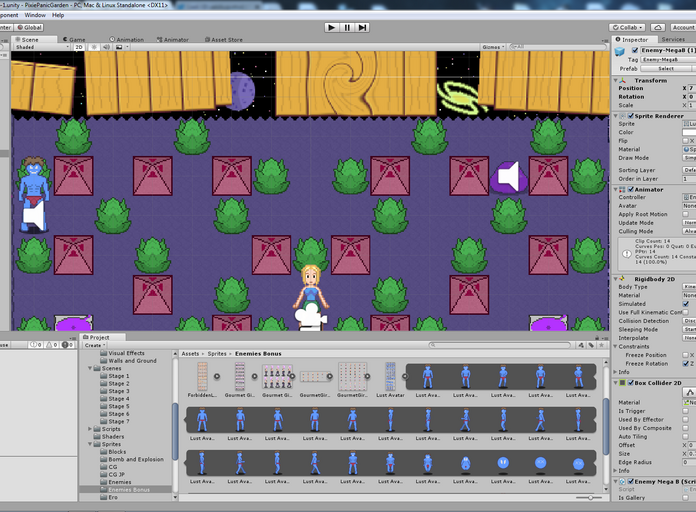Open the scene effects dropdown arrow
This screenshot has width=696, height=512.
pos(127,47)
